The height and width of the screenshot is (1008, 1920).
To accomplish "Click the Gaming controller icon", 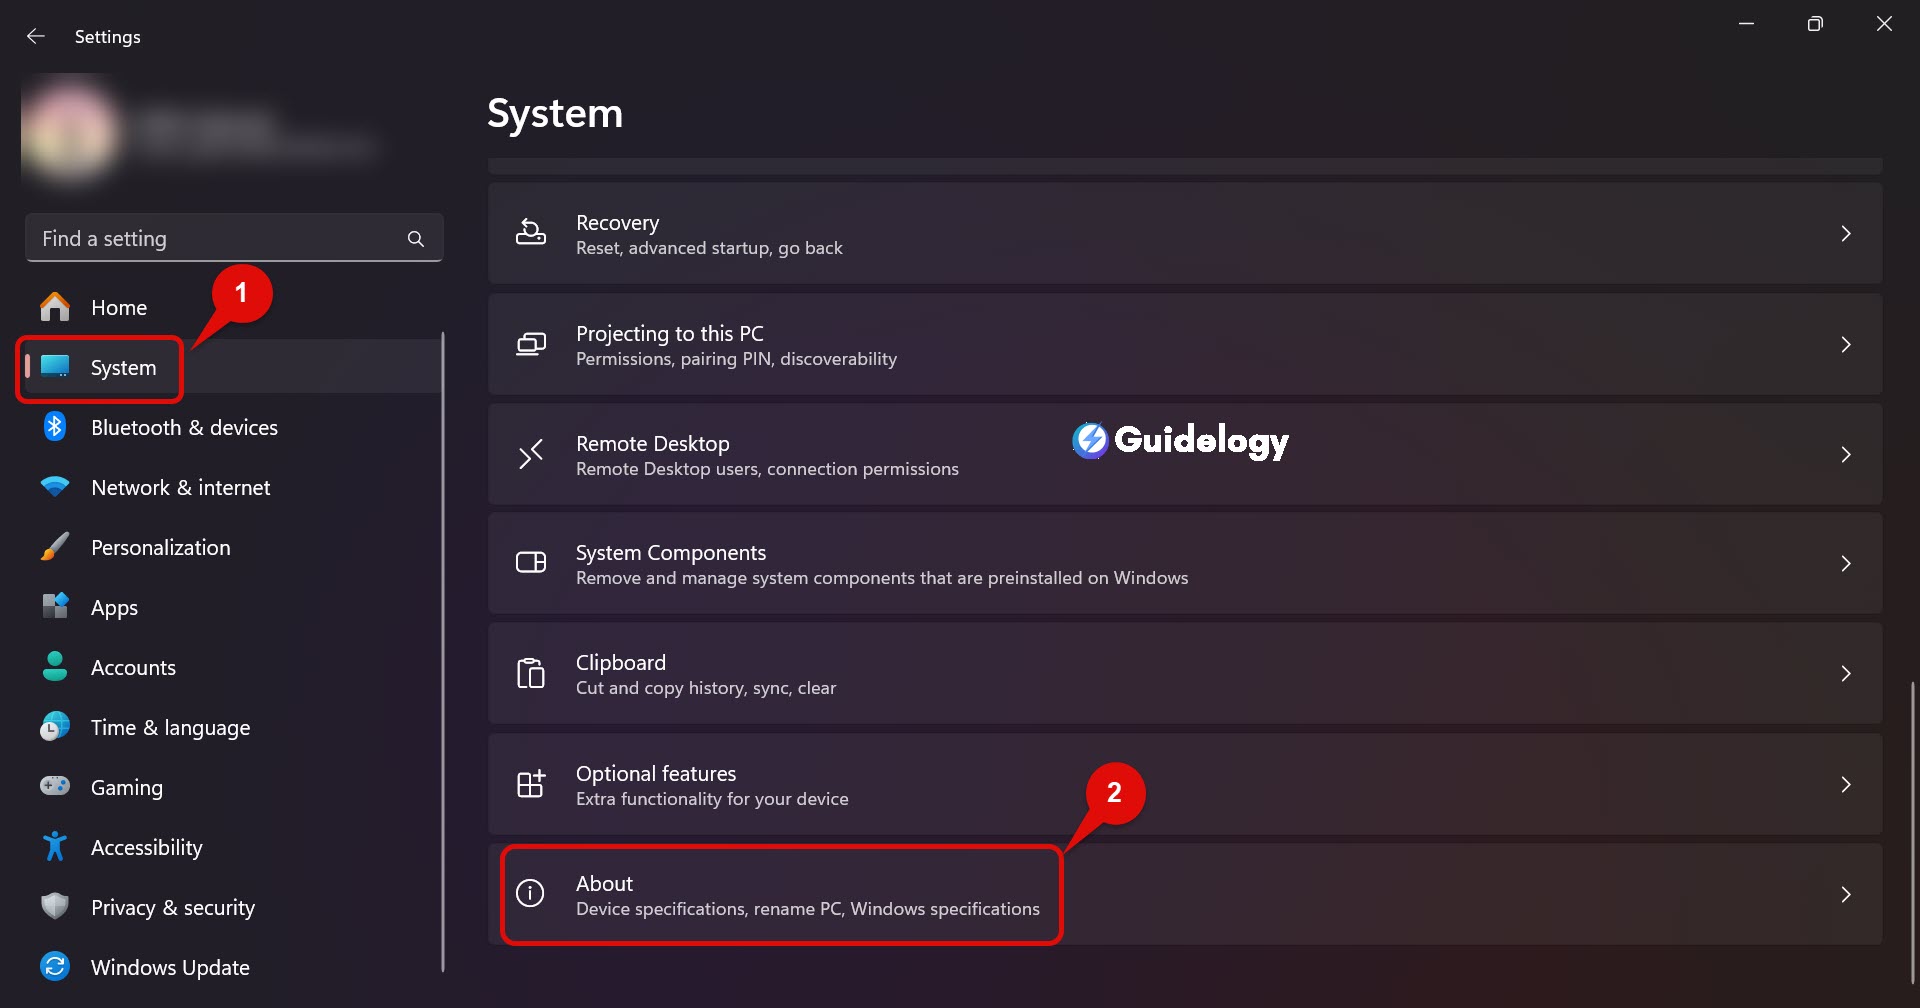I will (55, 787).
